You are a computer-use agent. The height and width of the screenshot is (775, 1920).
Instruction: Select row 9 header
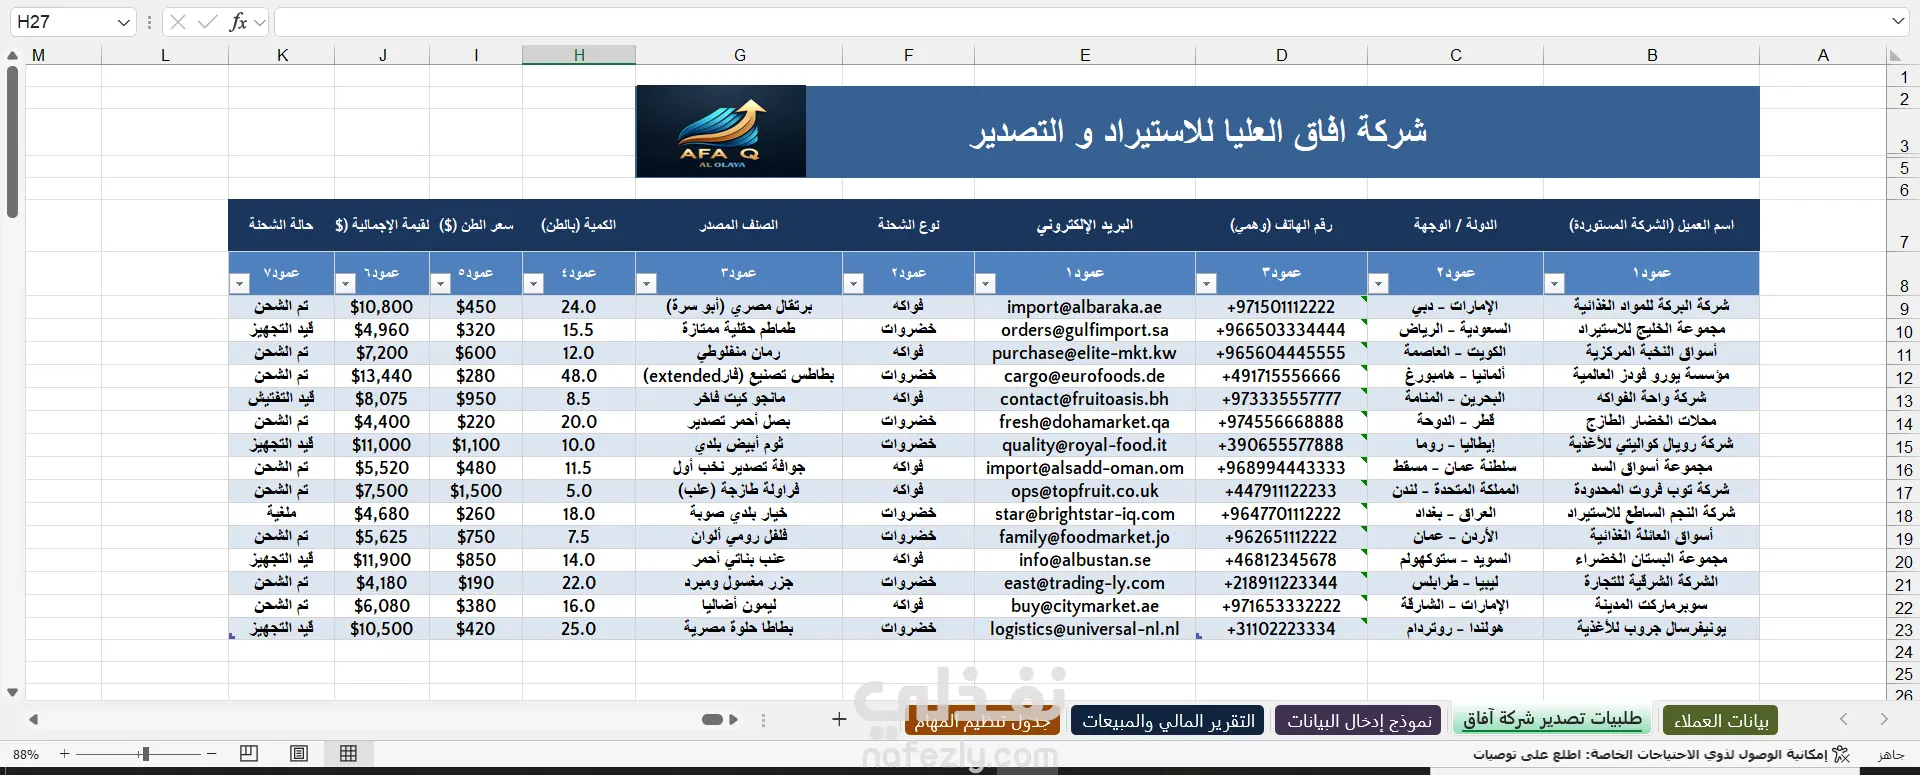(1904, 308)
